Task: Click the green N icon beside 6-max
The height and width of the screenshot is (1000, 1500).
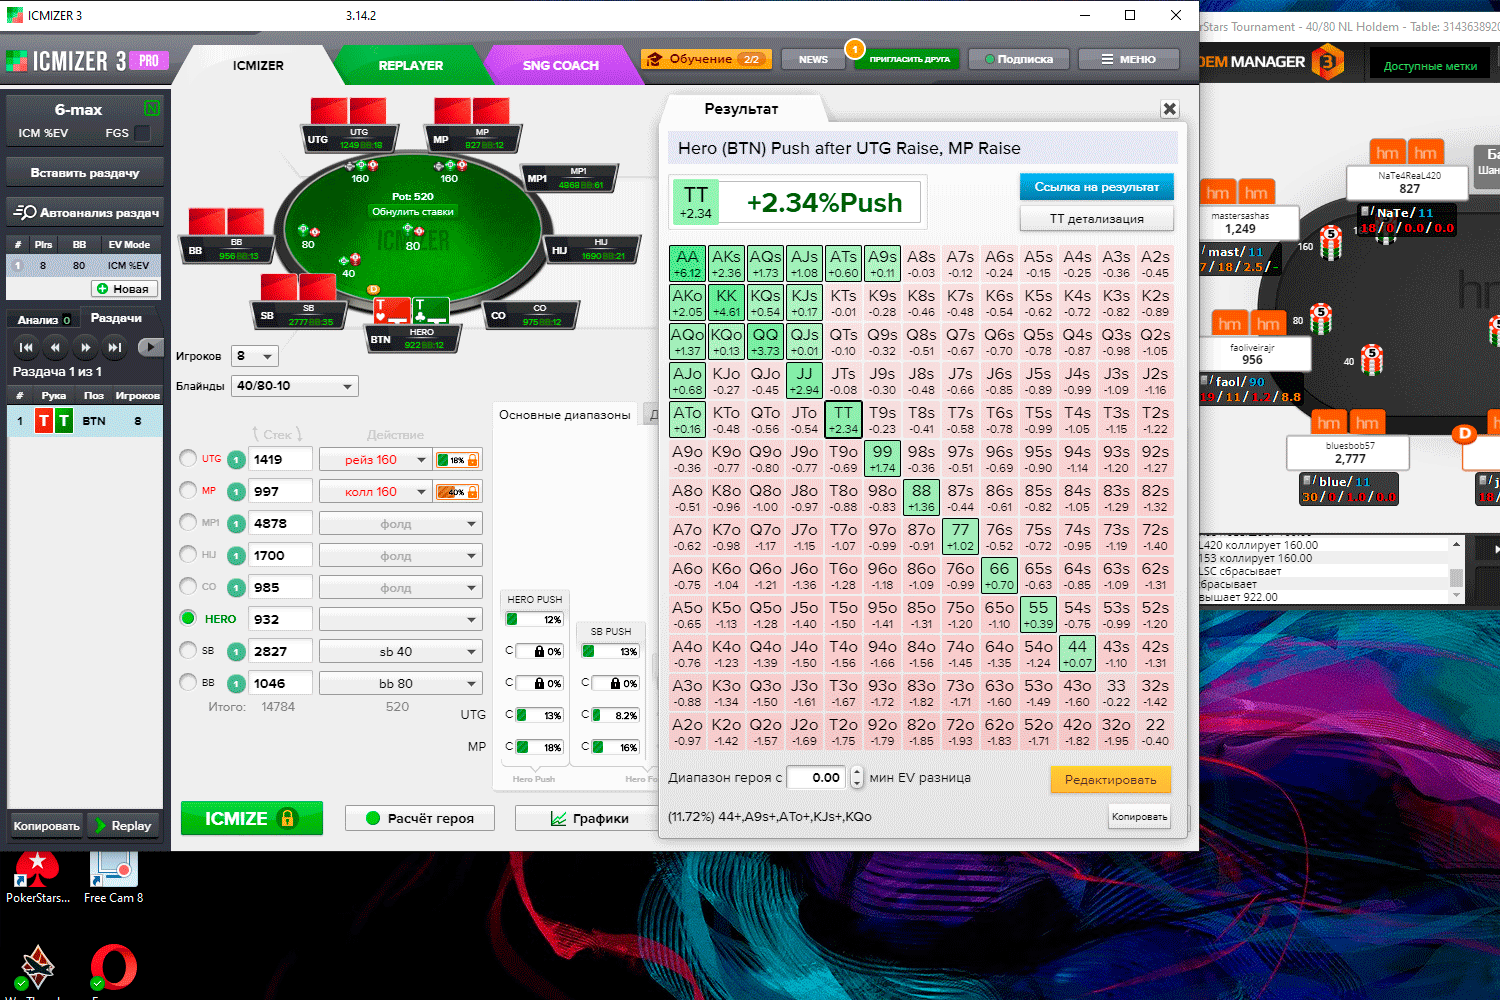Action: tap(151, 108)
